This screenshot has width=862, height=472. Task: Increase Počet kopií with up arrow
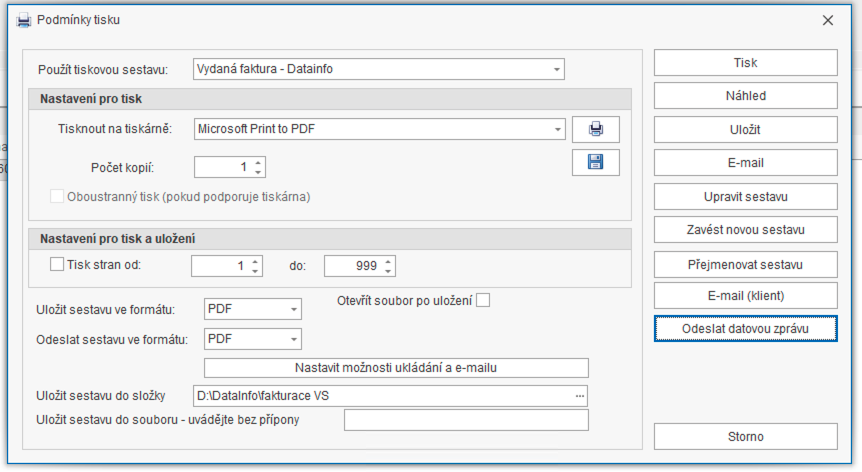(258, 163)
